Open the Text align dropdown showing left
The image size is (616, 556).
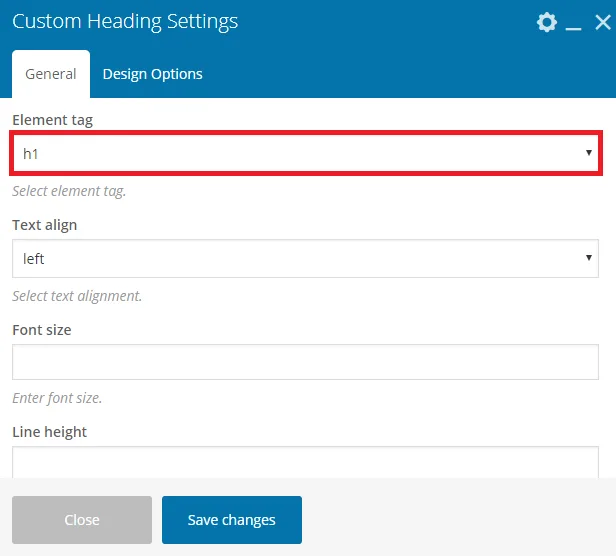pyautogui.click(x=305, y=258)
